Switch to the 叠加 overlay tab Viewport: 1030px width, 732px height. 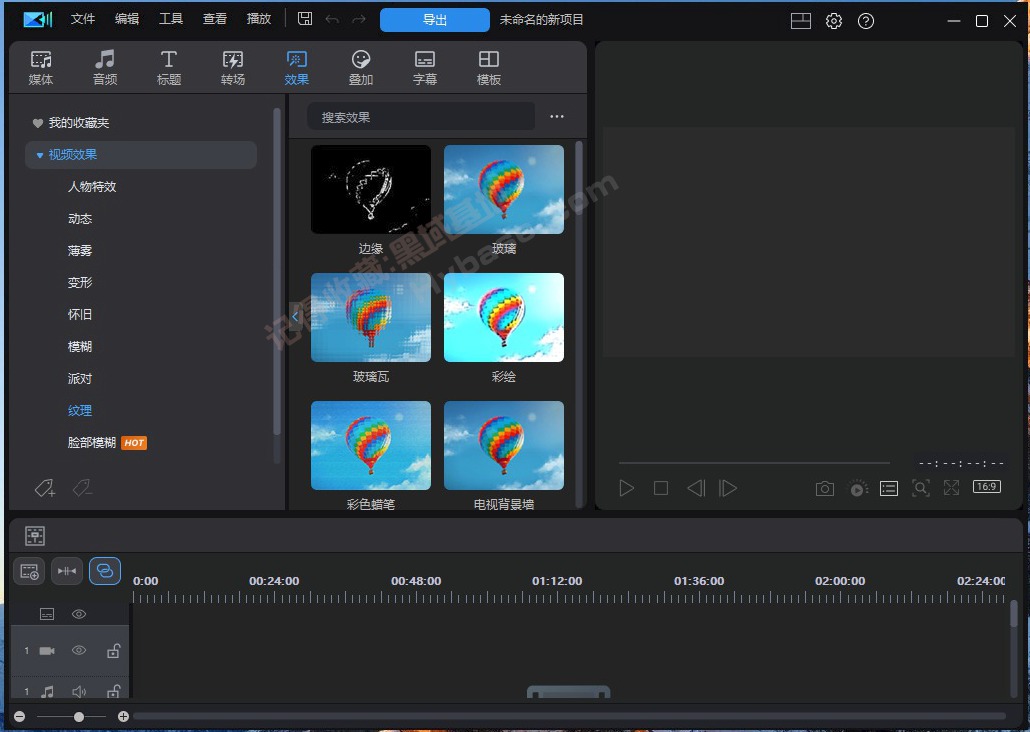click(x=360, y=66)
